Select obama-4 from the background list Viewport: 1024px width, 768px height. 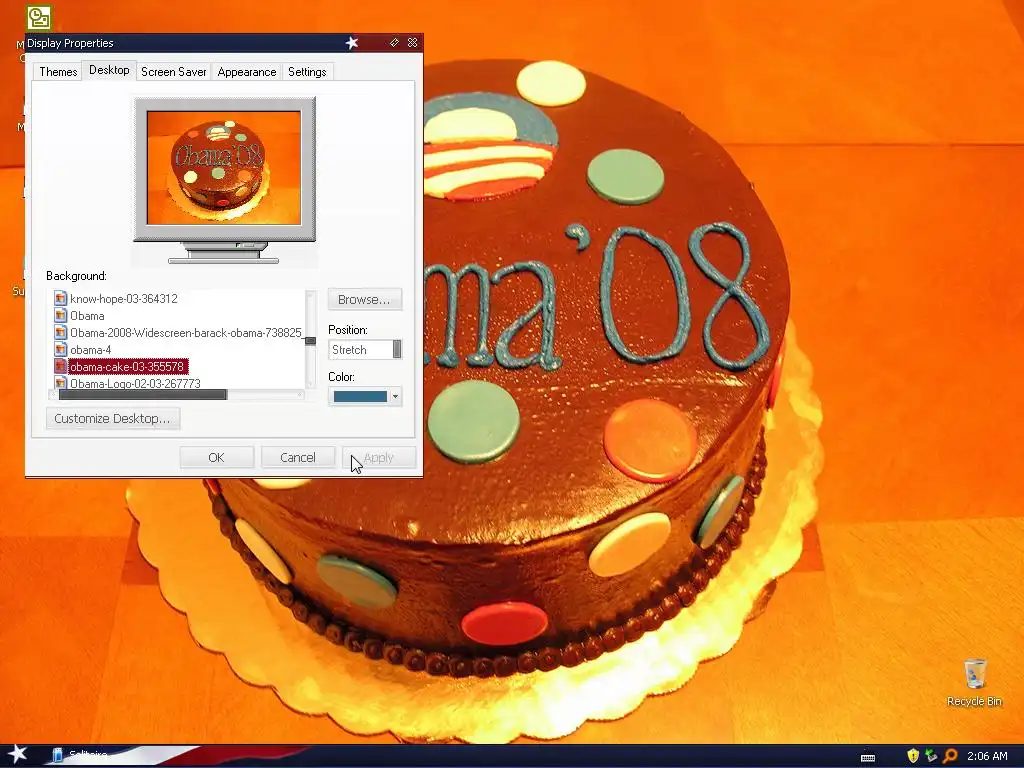[90, 349]
